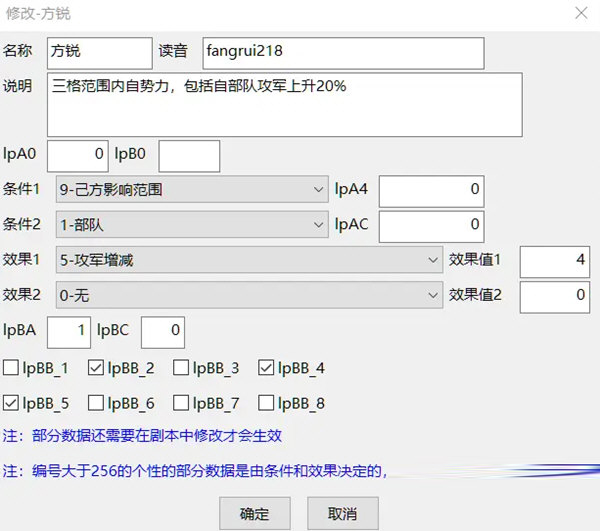Close the 修改-方锐 dialog window
600x531 pixels.
(x=581, y=13)
